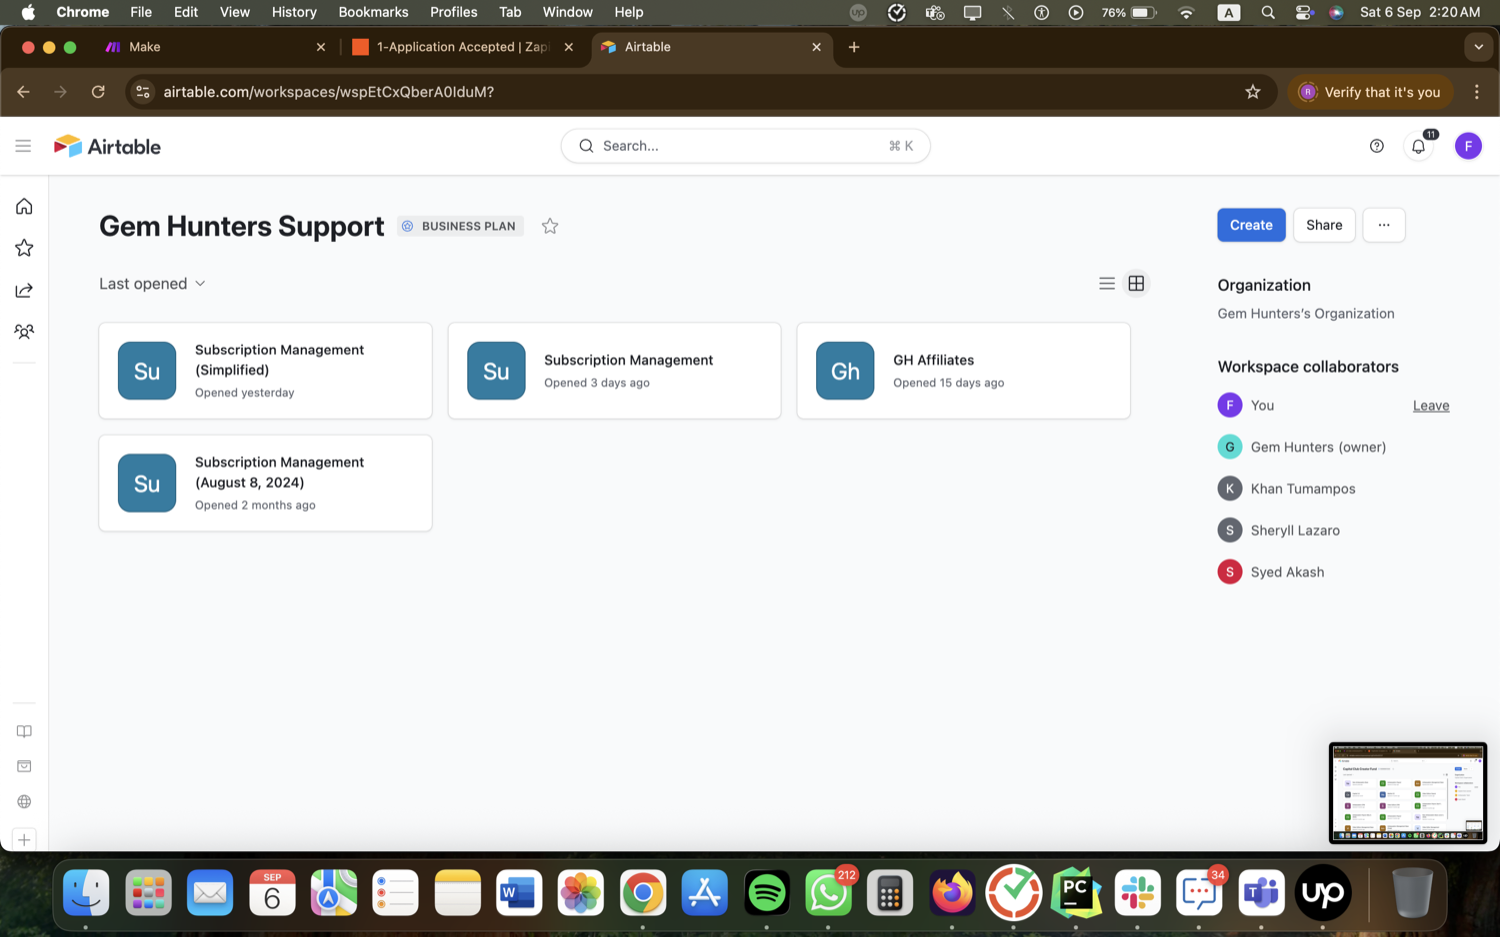Click the airtable.com address bar
Screen dimensions: 1500x937
pos(700,92)
